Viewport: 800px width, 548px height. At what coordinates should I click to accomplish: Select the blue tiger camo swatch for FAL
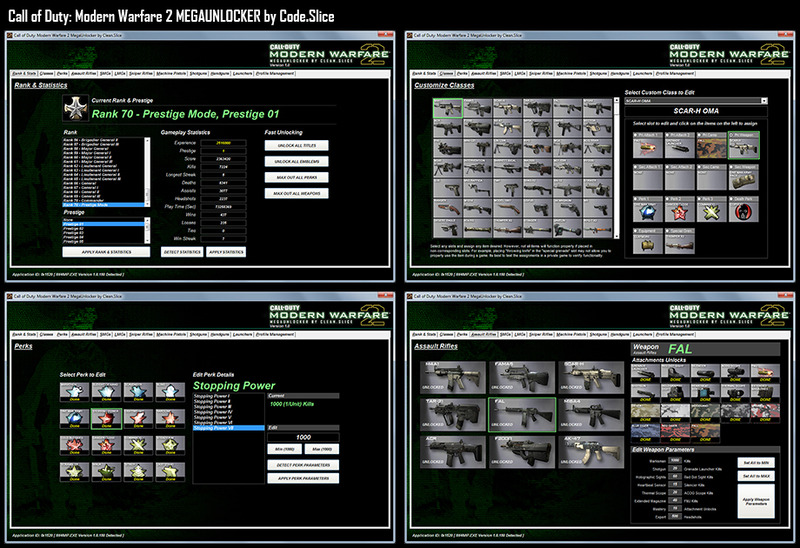(x=645, y=433)
